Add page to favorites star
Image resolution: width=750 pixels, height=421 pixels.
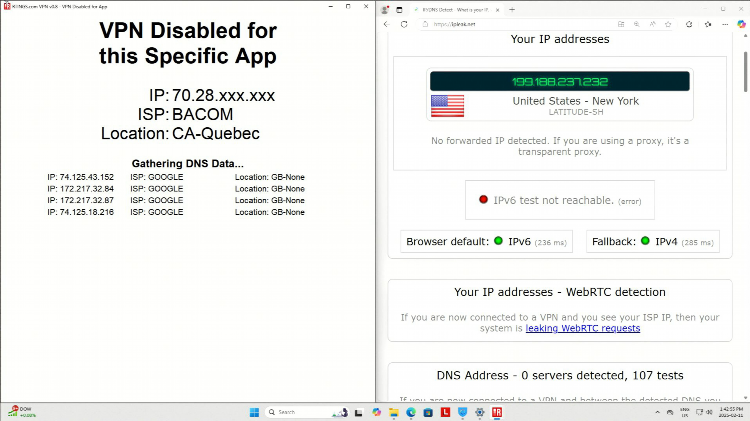coord(668,24)
